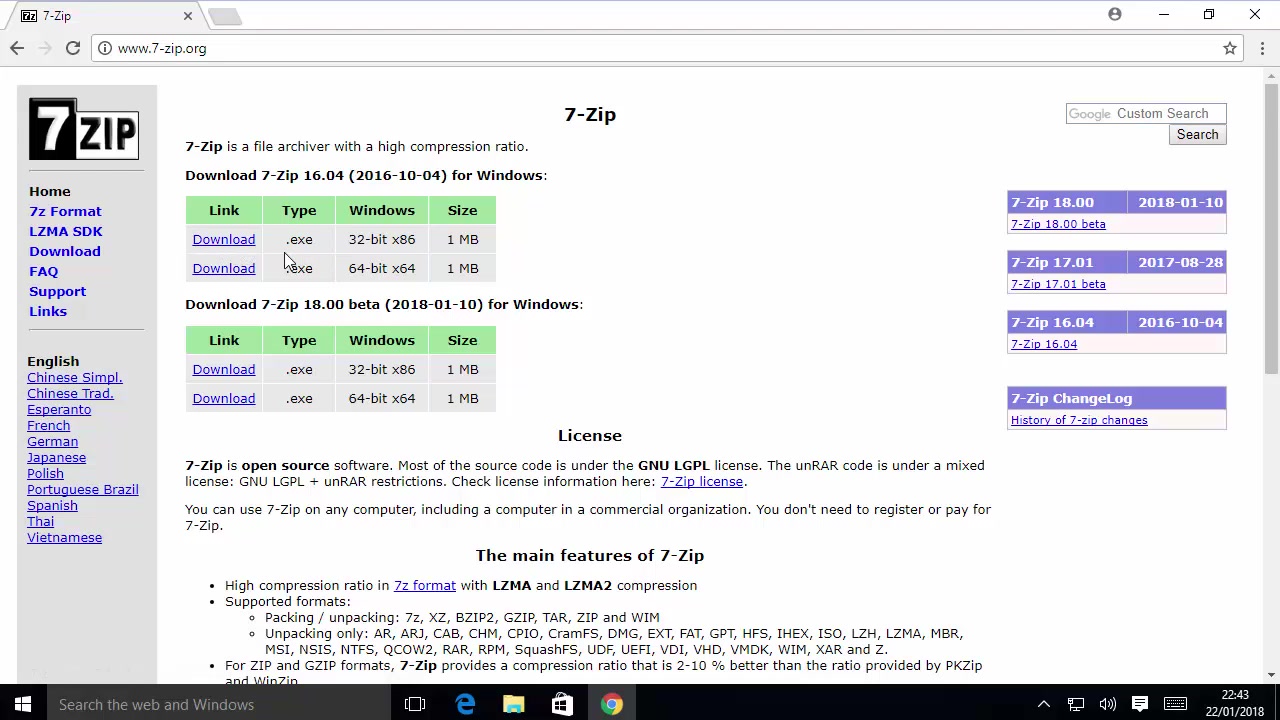Open the Action Center notifications icon
The width and height of the screenshot is (1280, 720).
(x=1139, y=704)
